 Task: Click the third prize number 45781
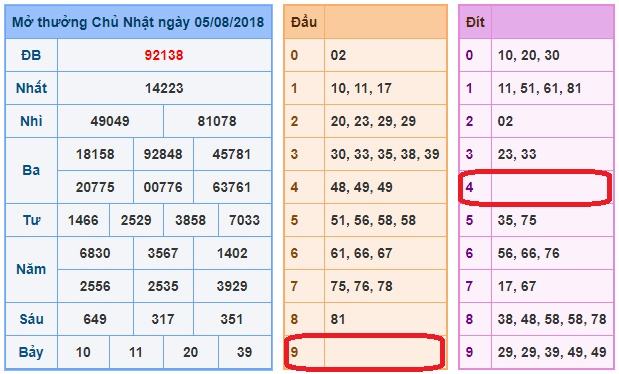[232, 154]
